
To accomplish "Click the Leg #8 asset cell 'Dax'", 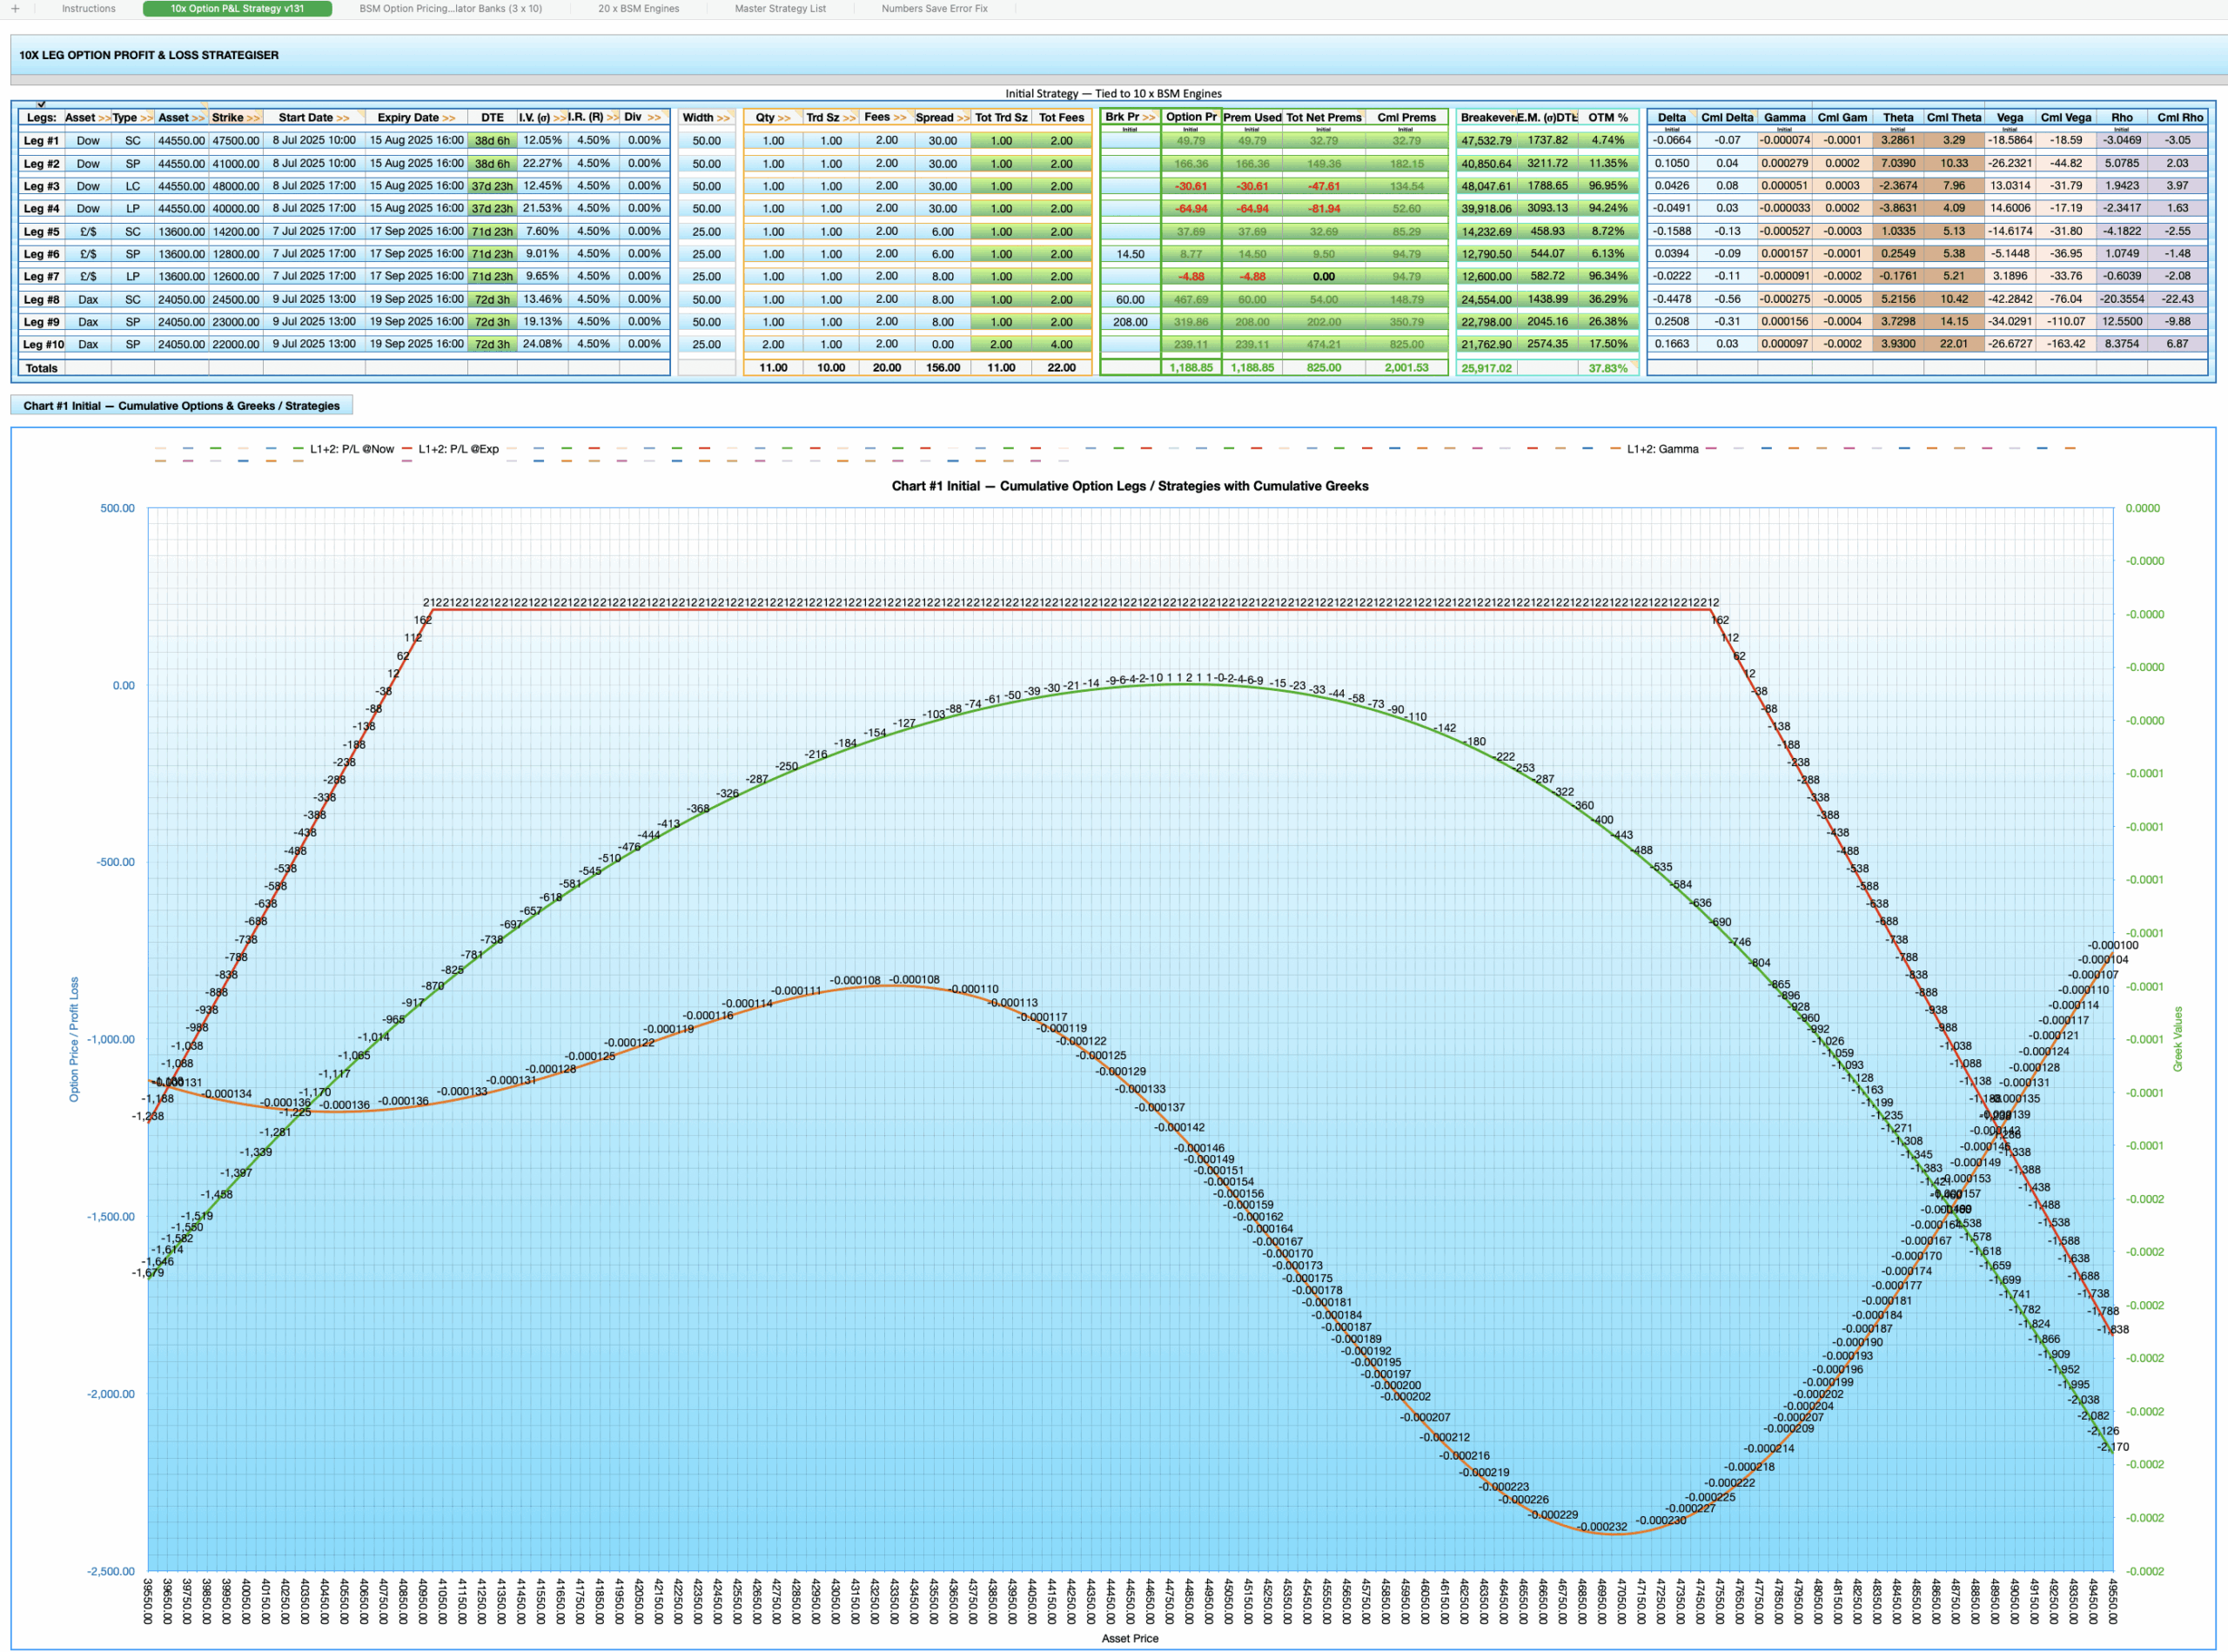I will pyautogui.click(x=88, y=300).
